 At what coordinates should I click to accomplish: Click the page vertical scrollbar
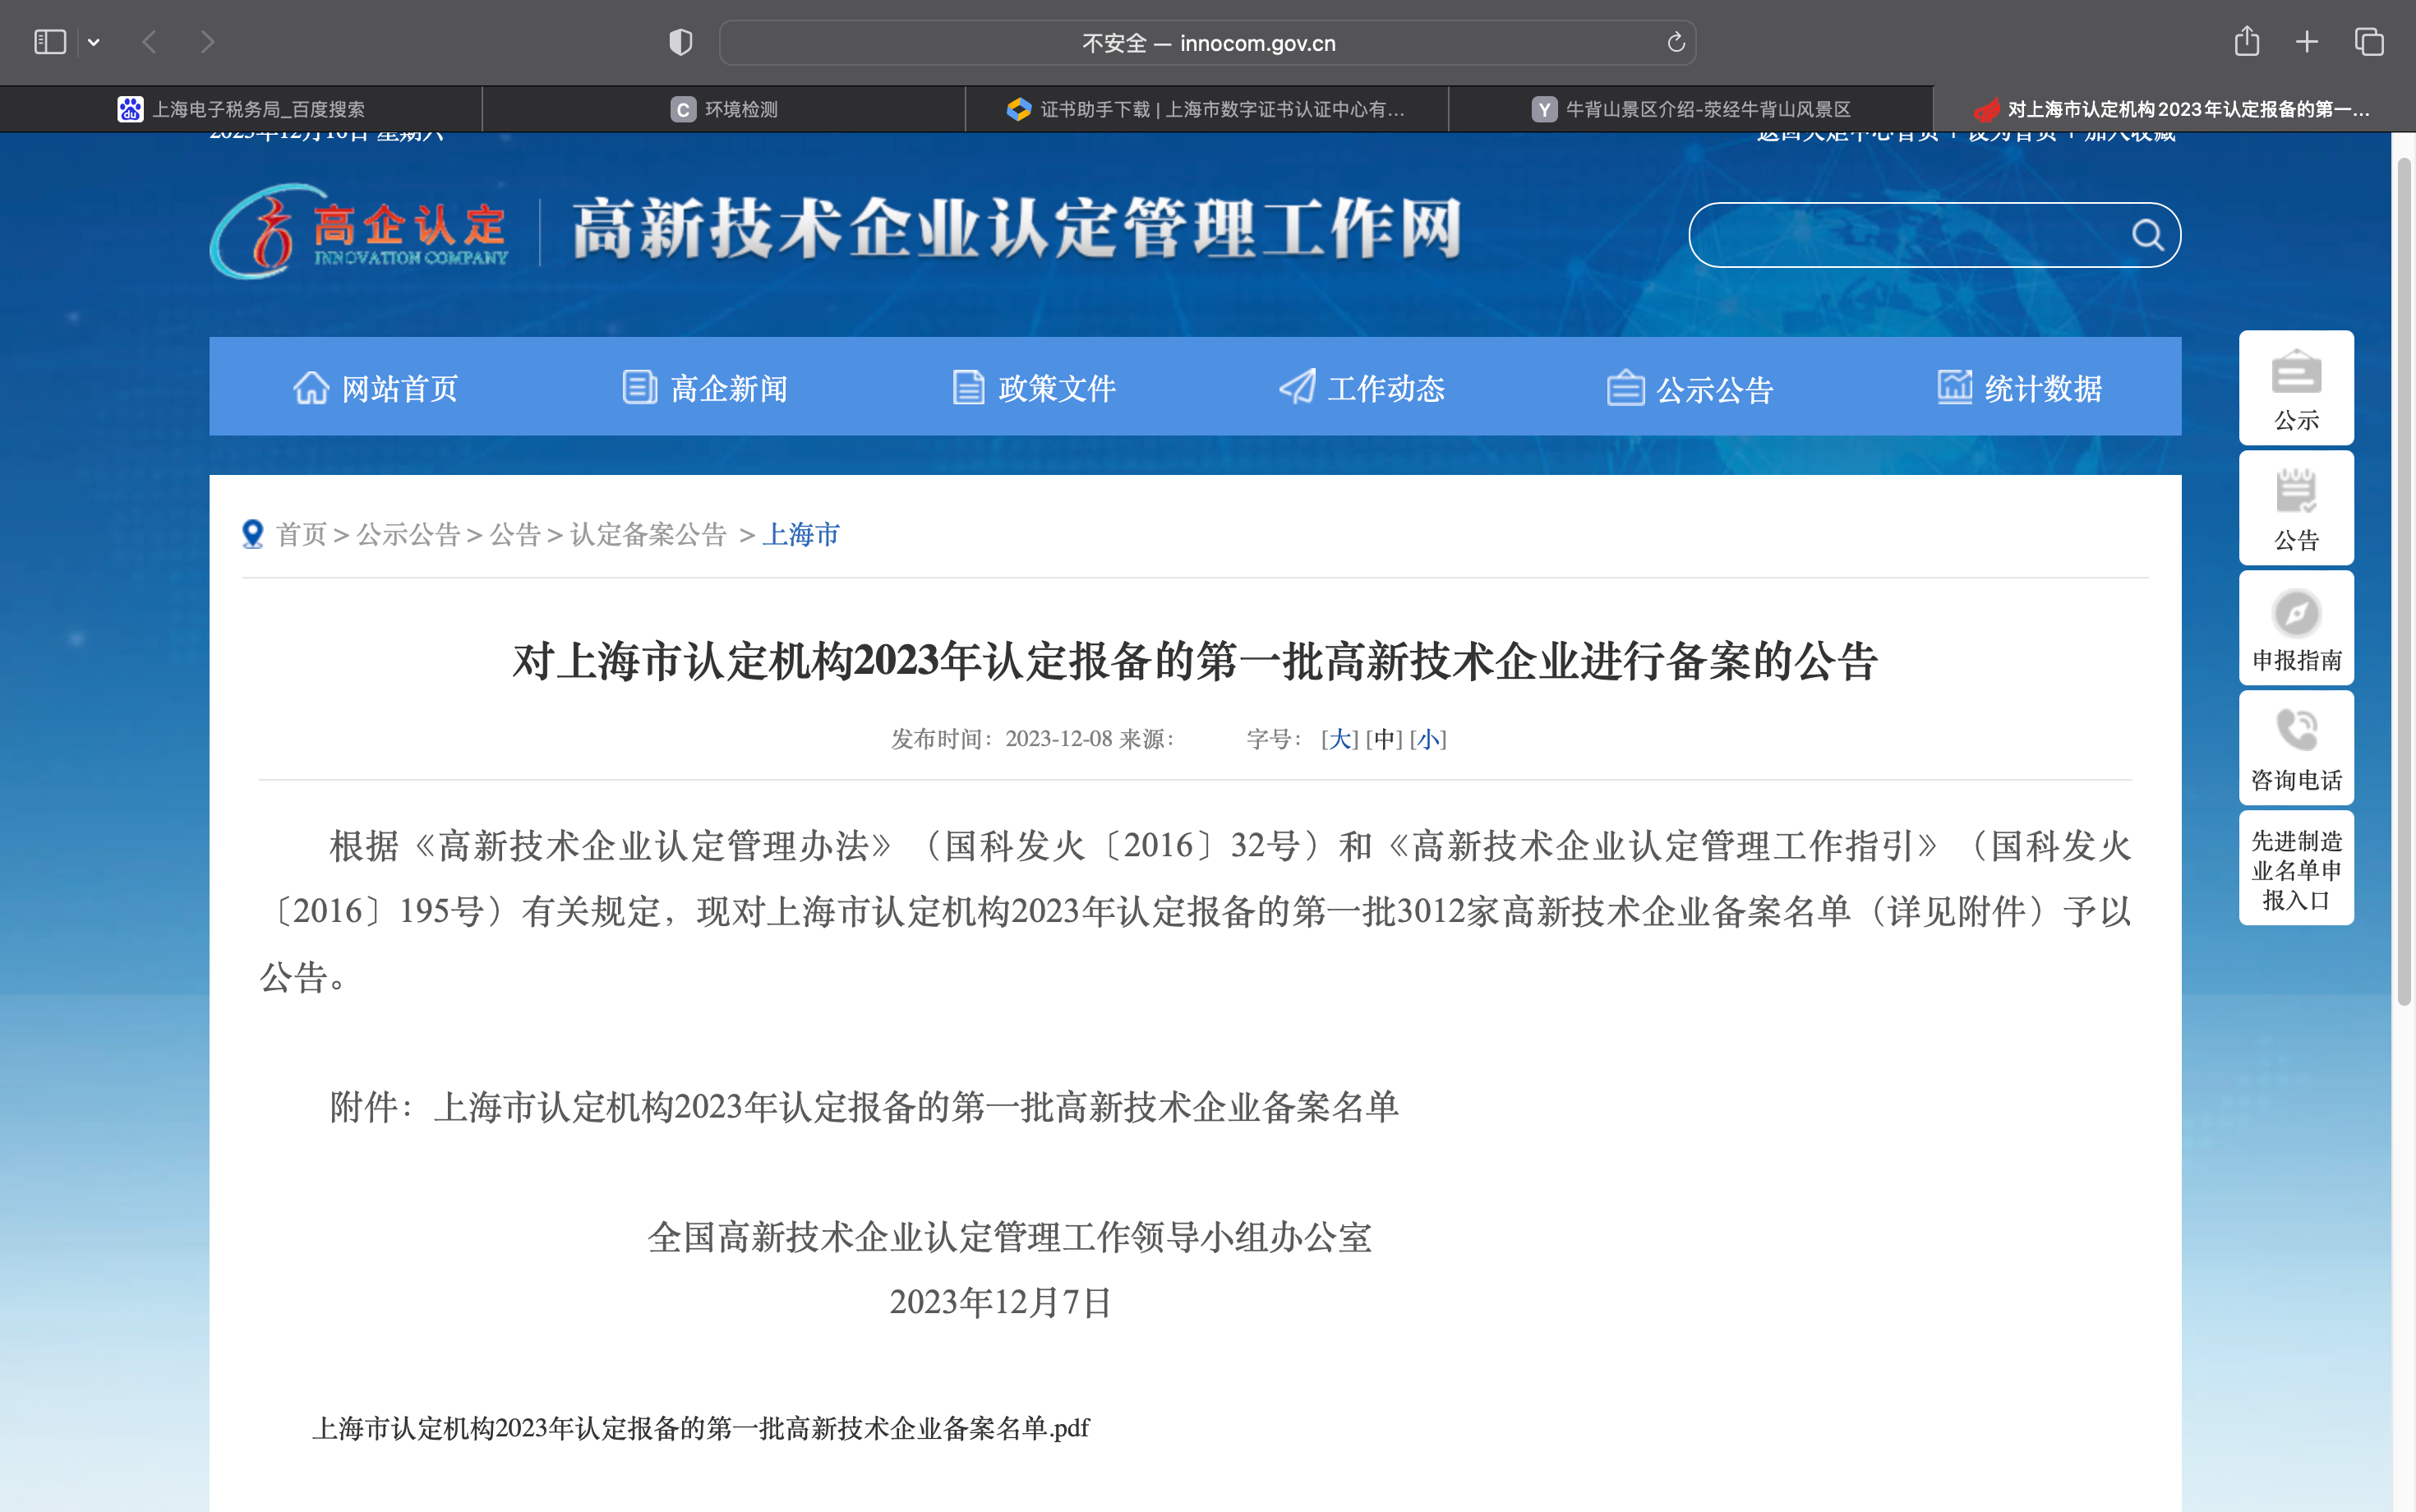click(2404, 580)
